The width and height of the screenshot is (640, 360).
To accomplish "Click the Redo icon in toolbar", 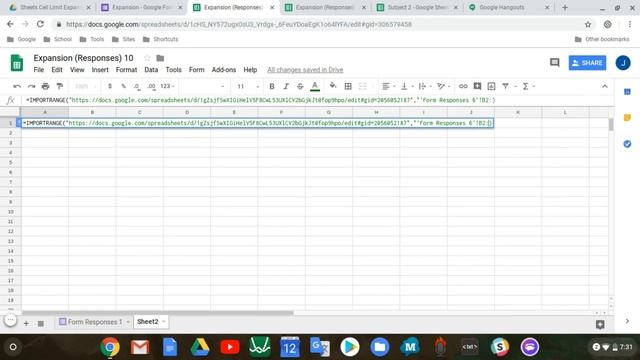I will 31,86.
